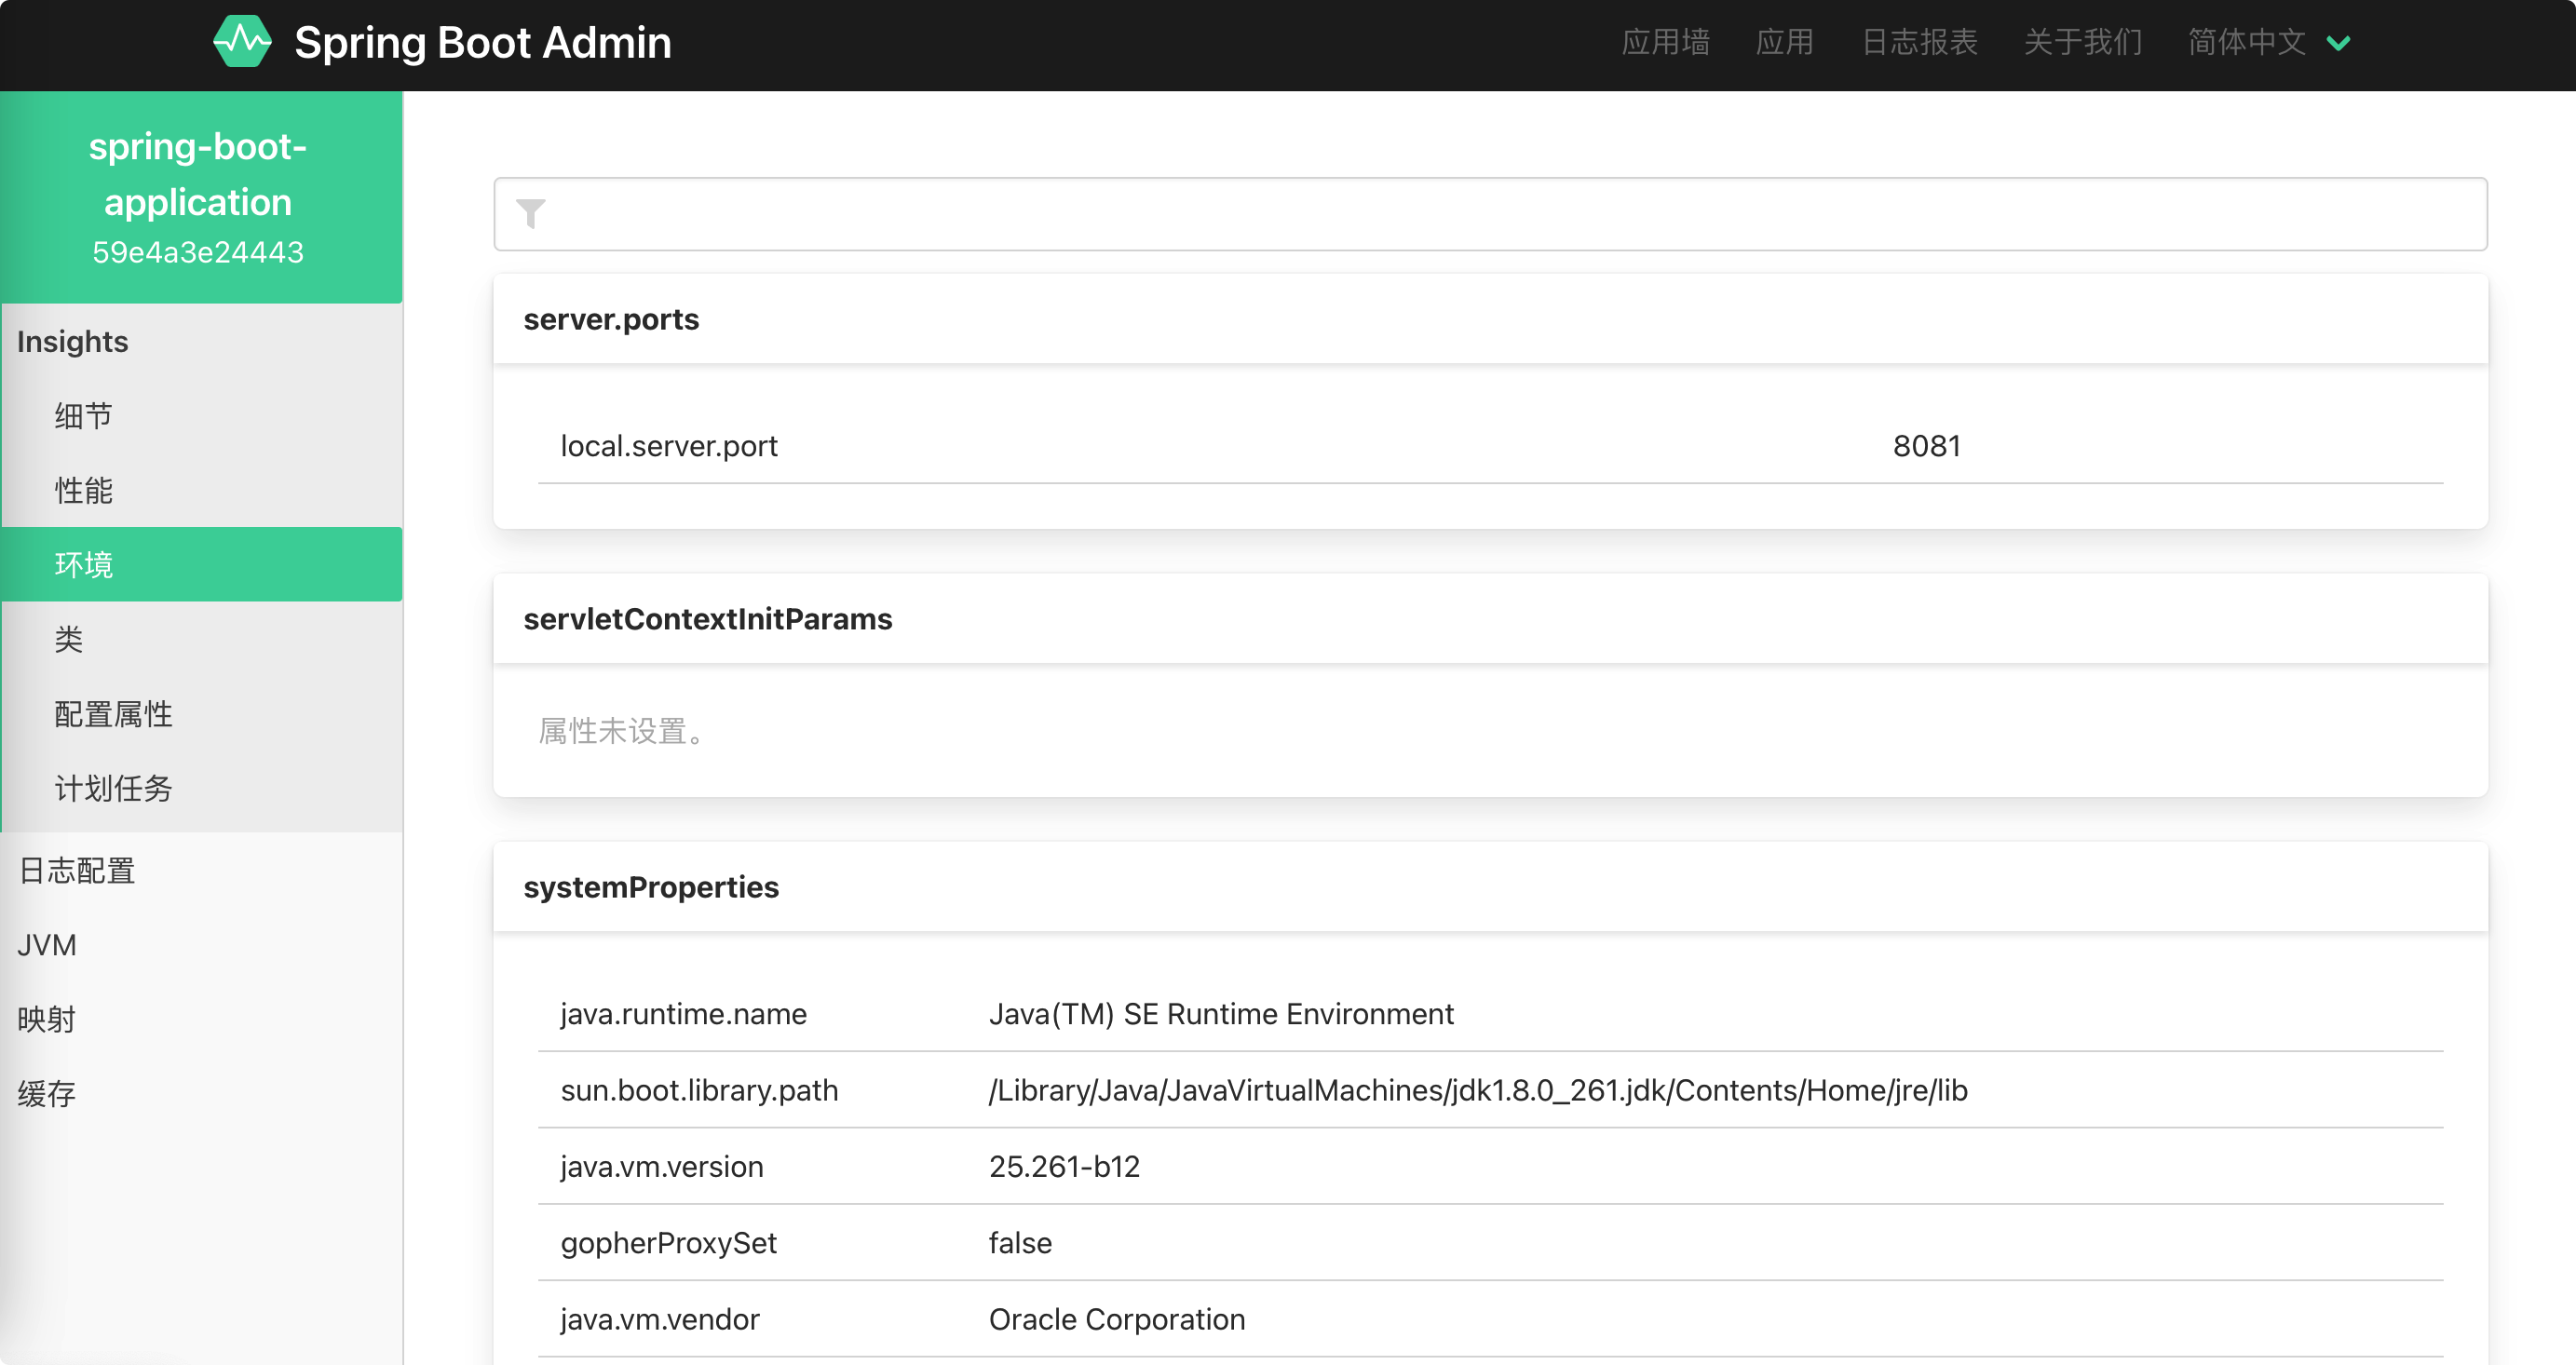Click the Spring Boot Admin heartbeat logo
The width and height of the screenshot is (2576, 1365).
pyautogui.click(x=242, y=42)
